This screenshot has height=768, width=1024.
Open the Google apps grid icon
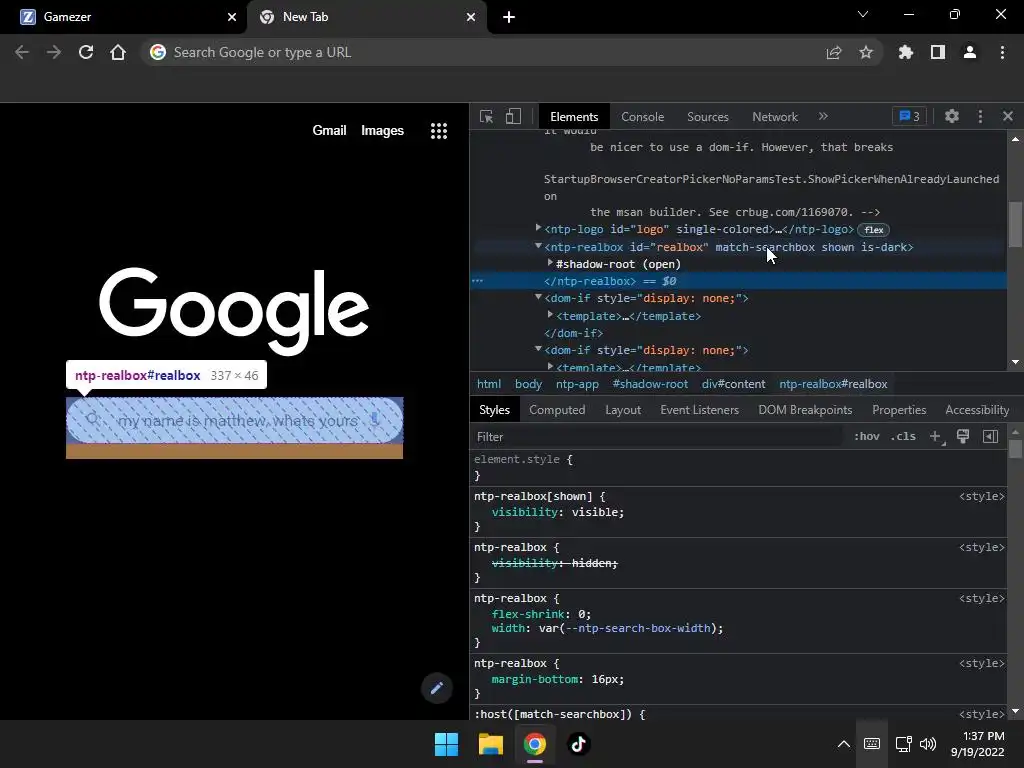[x=439, y=131]
